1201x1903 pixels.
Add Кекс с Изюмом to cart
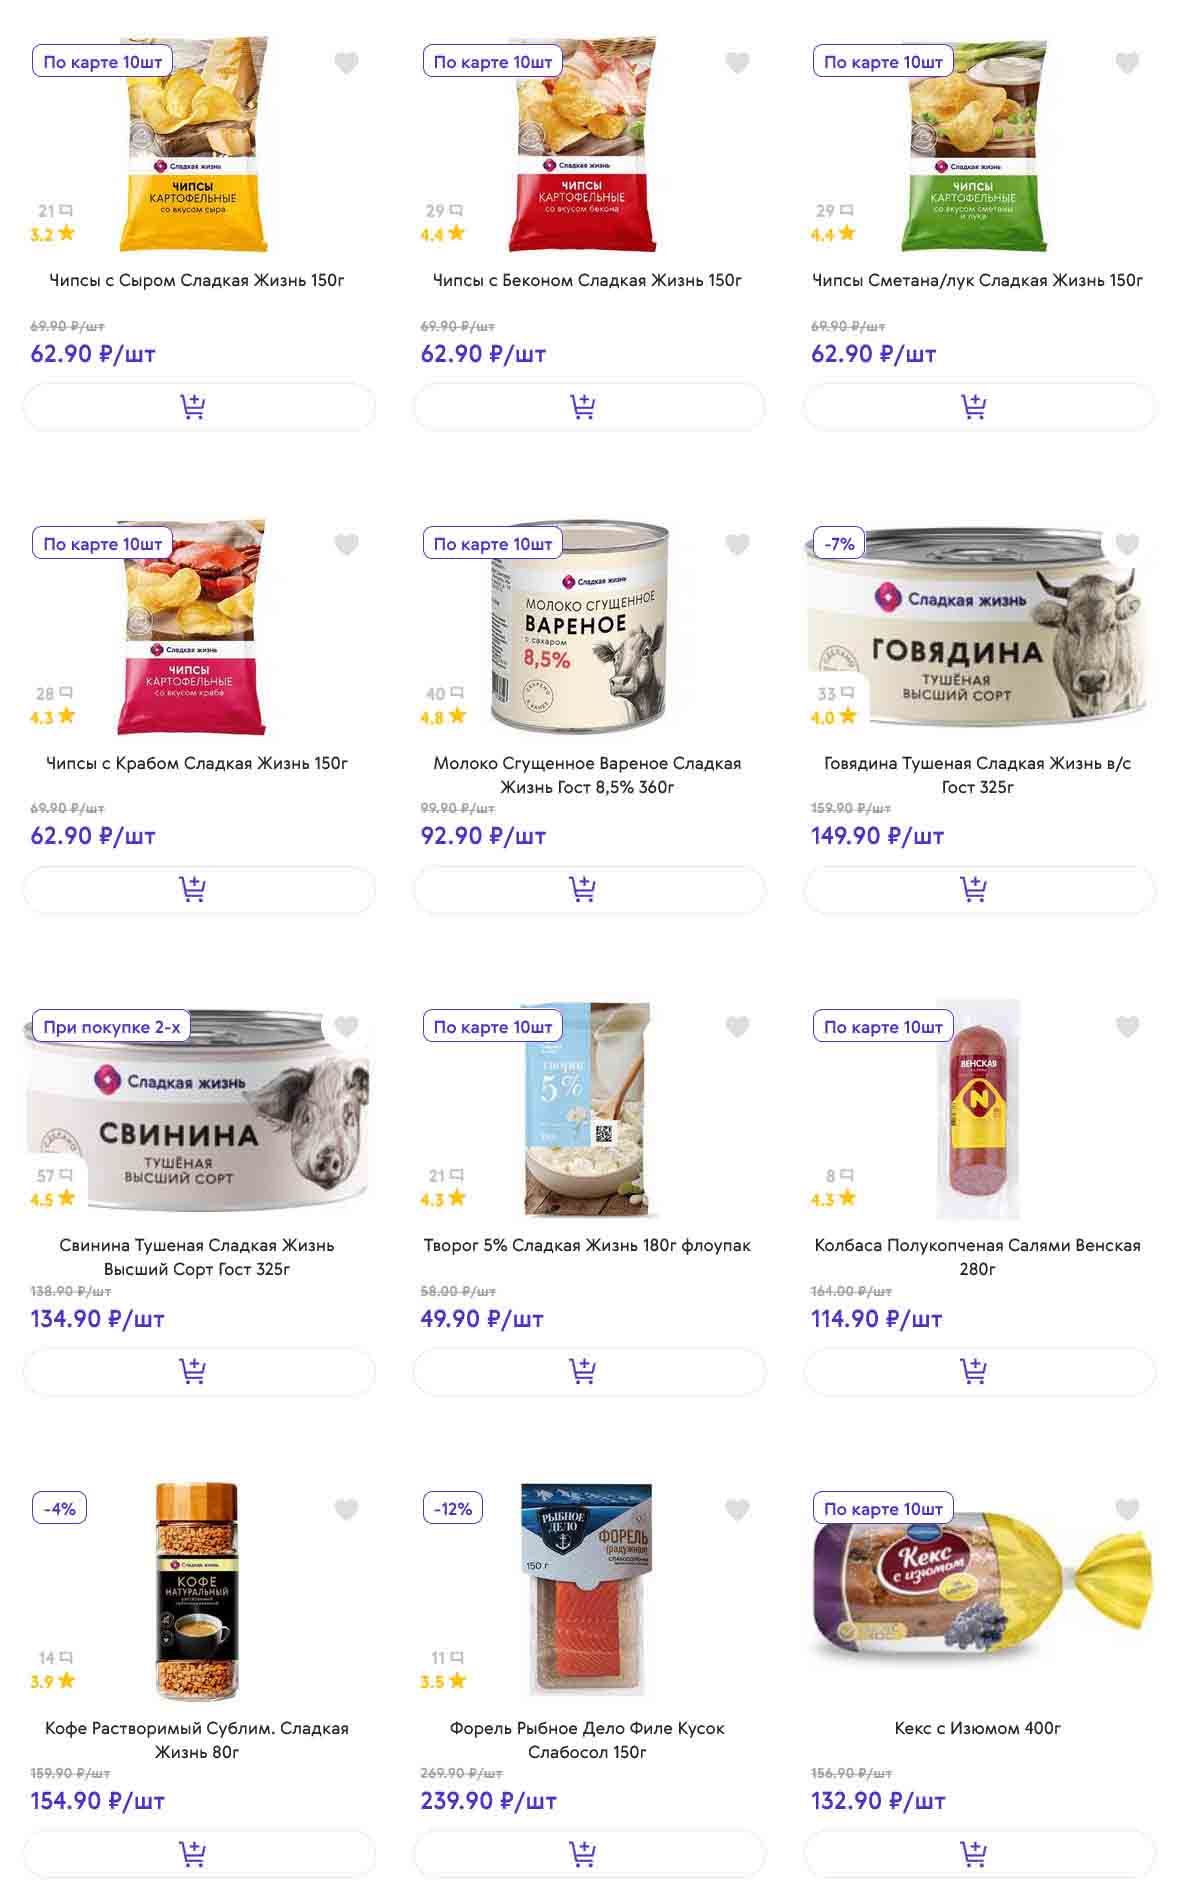click(979, 1854)
